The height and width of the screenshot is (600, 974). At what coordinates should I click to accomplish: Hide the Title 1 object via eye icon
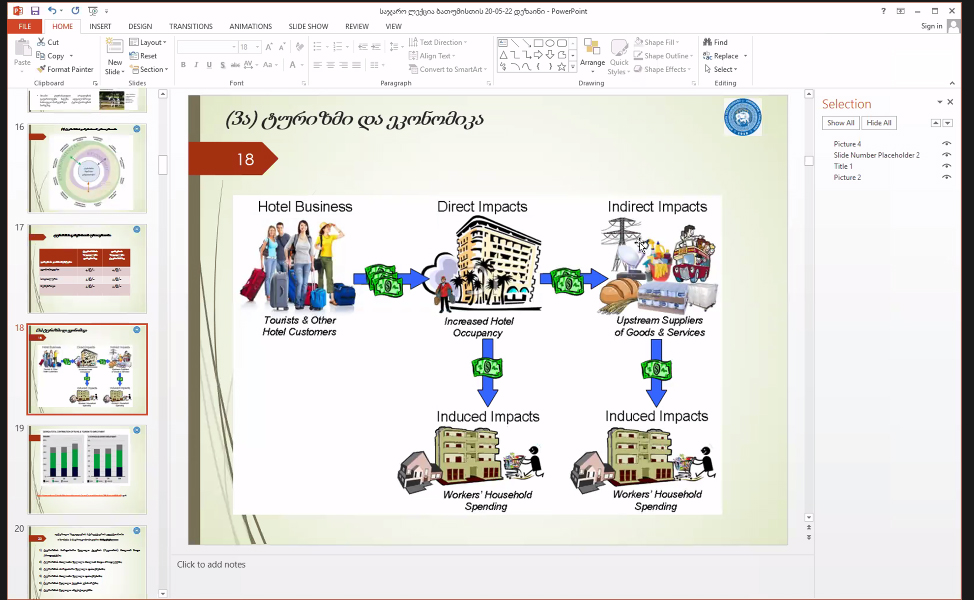tap(946, 166)
